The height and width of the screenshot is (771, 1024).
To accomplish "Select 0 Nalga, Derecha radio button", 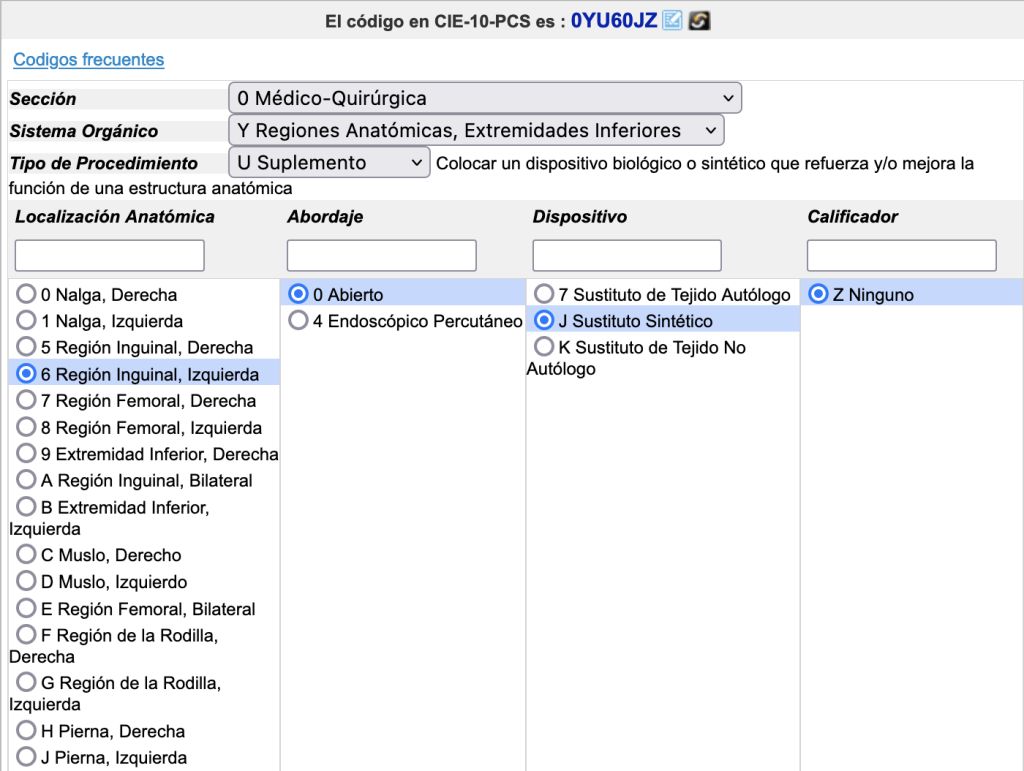I will coord(27,294).
